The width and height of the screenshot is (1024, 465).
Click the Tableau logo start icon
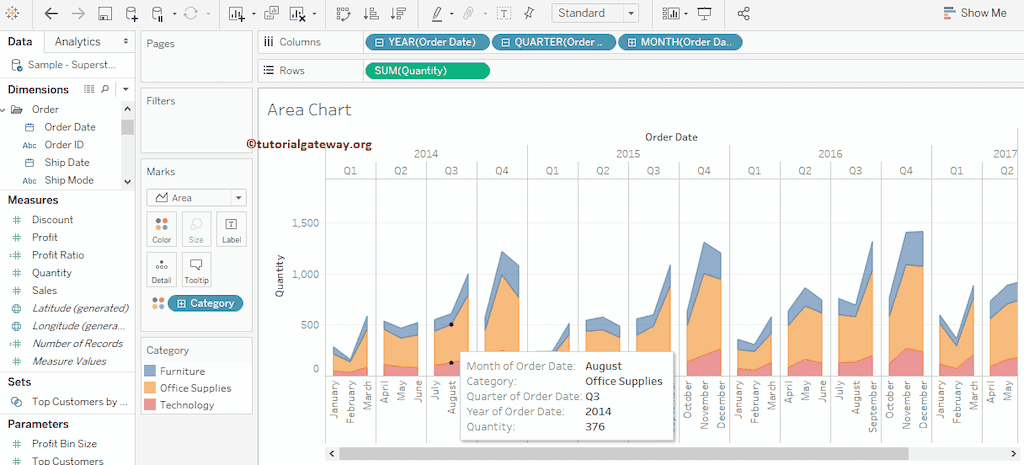pyautogui.click(x=14, y=14)
